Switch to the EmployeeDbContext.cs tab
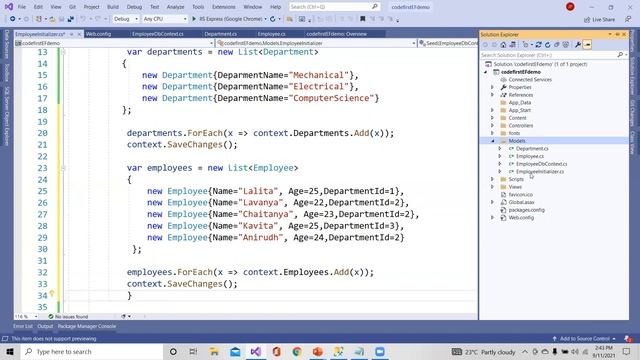The width and height of the screenshot is (640, 360). coord(158,34)
